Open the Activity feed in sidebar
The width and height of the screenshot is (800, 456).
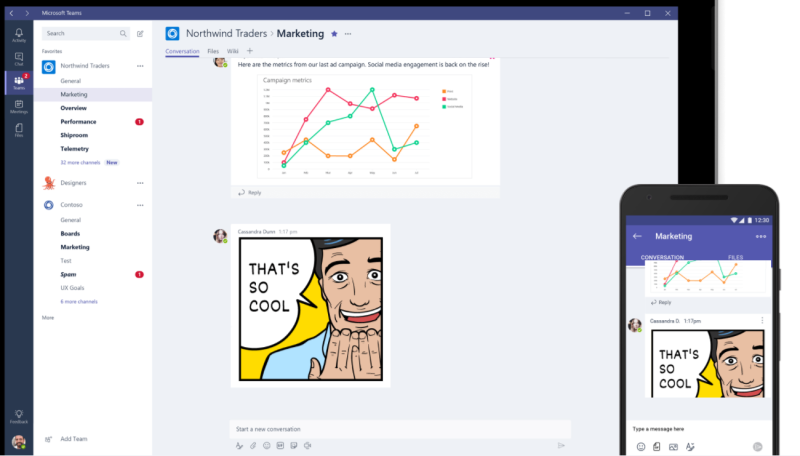click(x=19, y=35)
